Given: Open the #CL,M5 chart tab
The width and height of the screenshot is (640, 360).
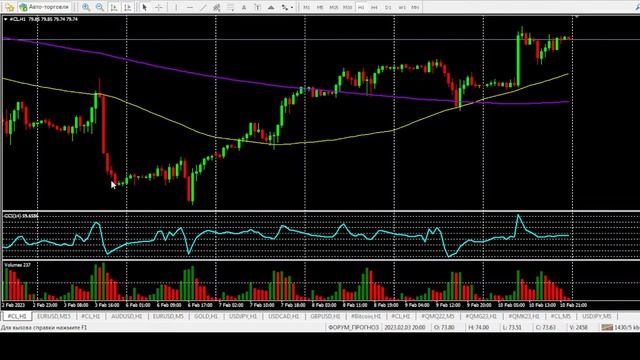Looking at the screenshot, I should point(560,316).
